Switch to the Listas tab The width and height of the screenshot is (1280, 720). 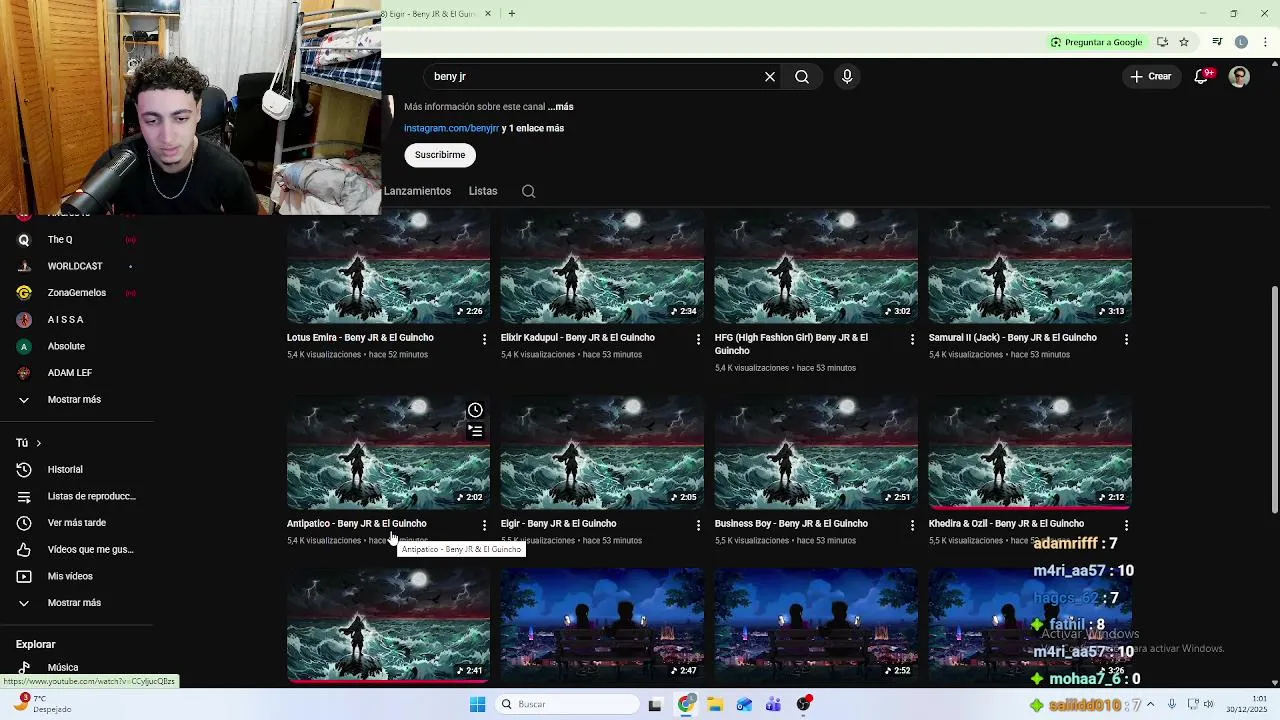(483, 191)
